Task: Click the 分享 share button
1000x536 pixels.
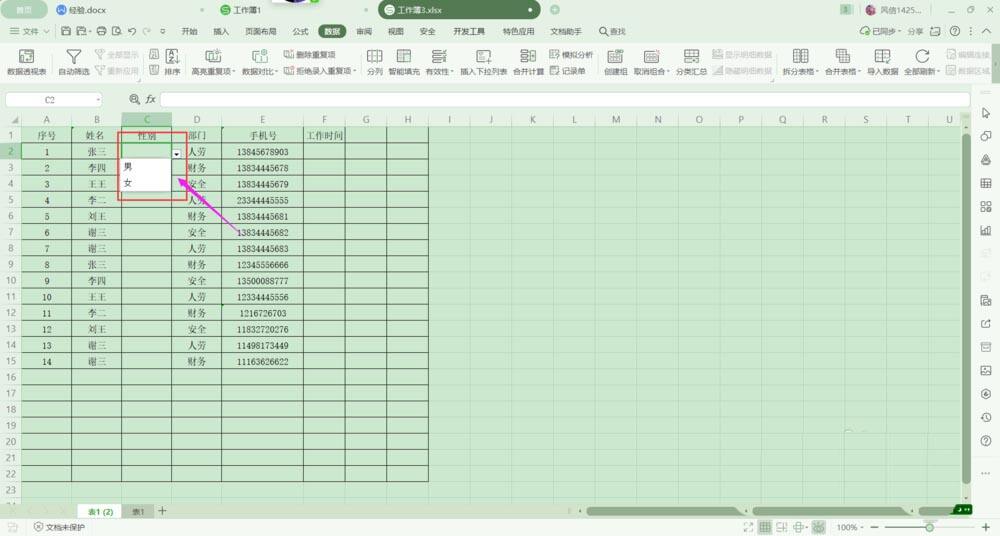Action: pyautogui.click(x=915, y=31)
